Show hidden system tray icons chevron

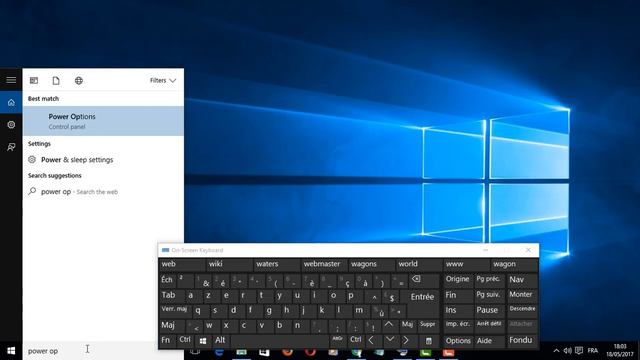556,351
